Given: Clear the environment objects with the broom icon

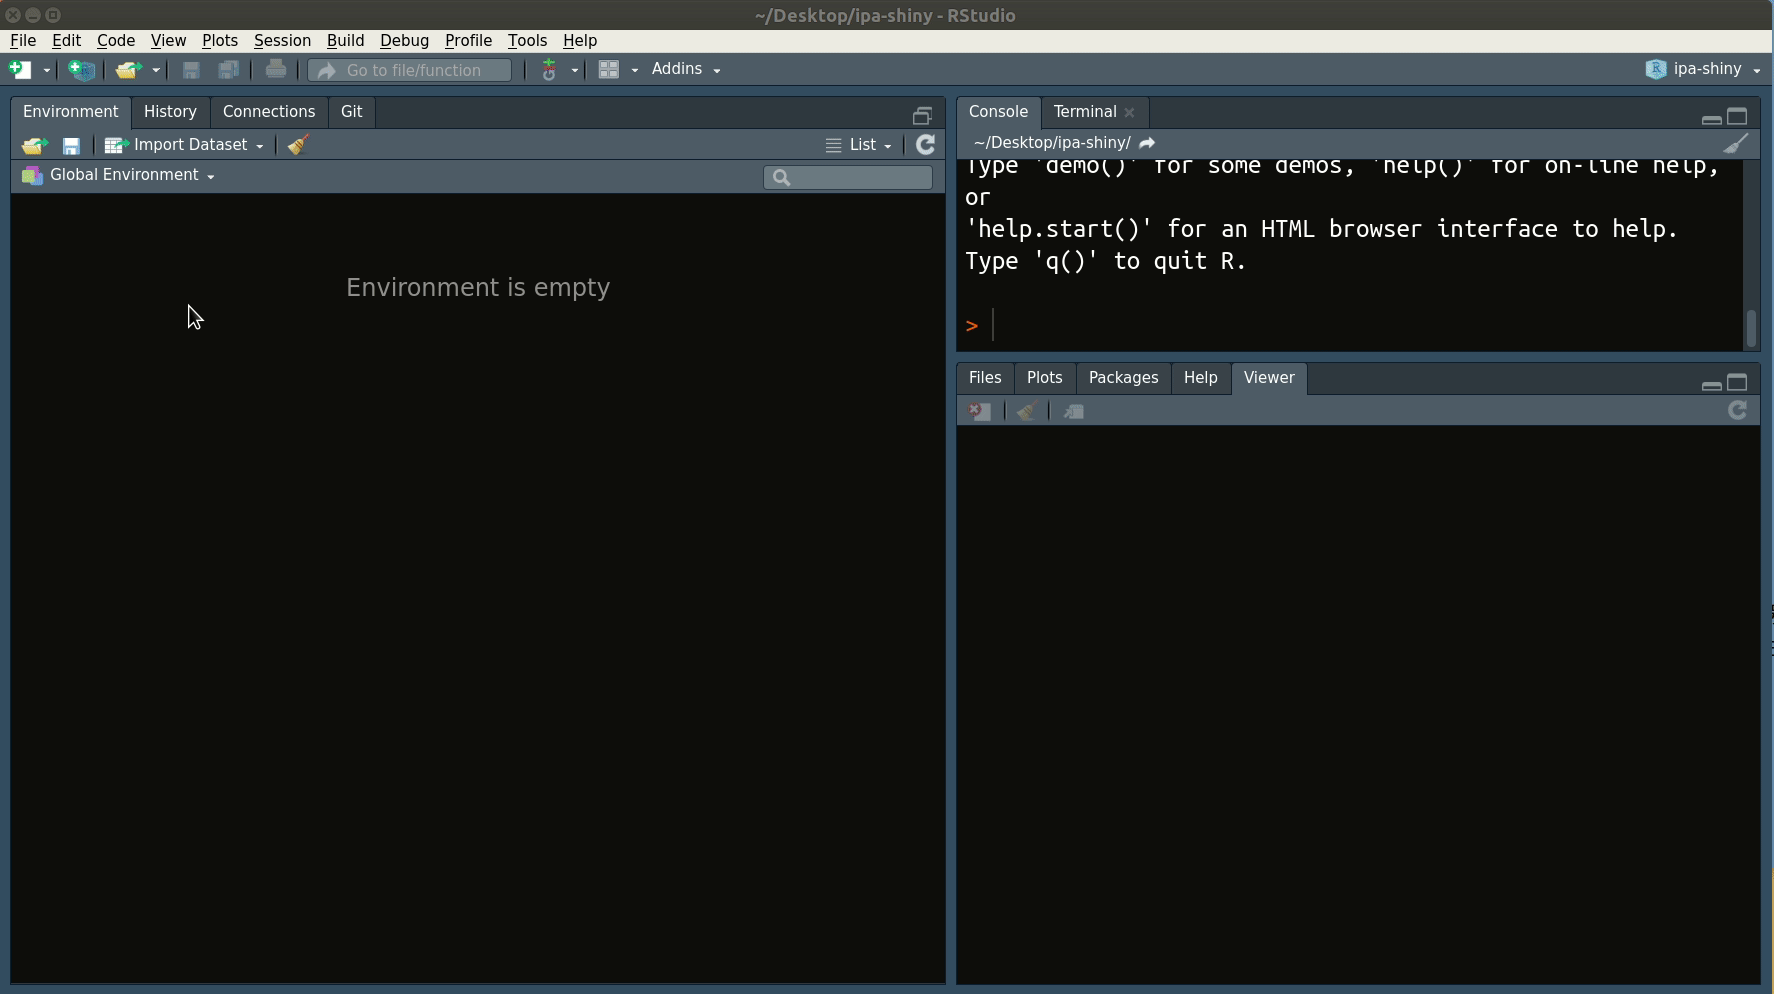Looking at the screenshot, I should click(x=298, y=145).
